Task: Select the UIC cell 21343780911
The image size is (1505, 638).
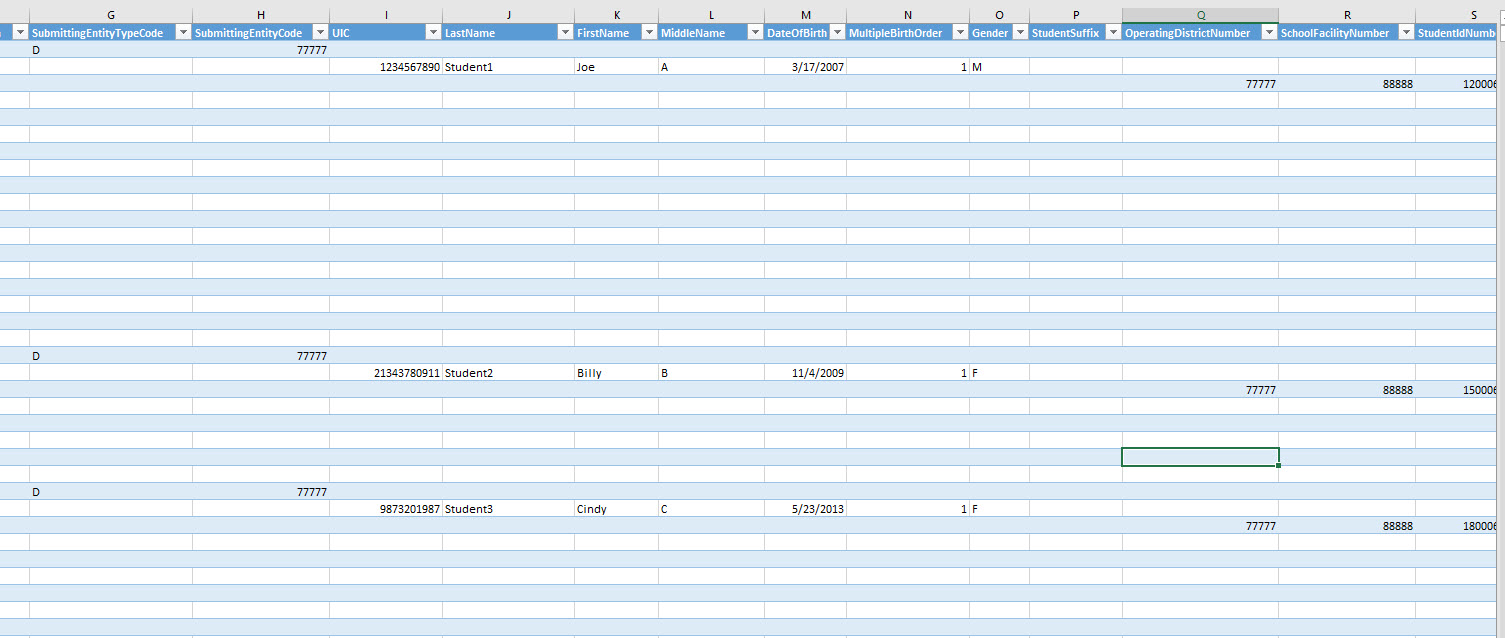Action: pyautogui.click(x=386, y=373)
